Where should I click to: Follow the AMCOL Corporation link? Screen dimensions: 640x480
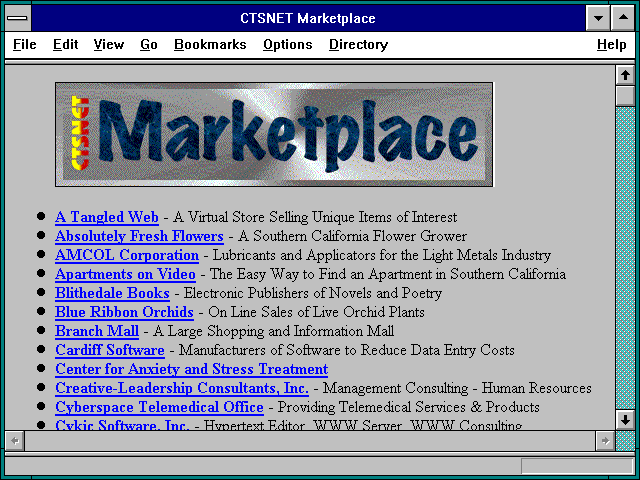click(x=127, y=255)
